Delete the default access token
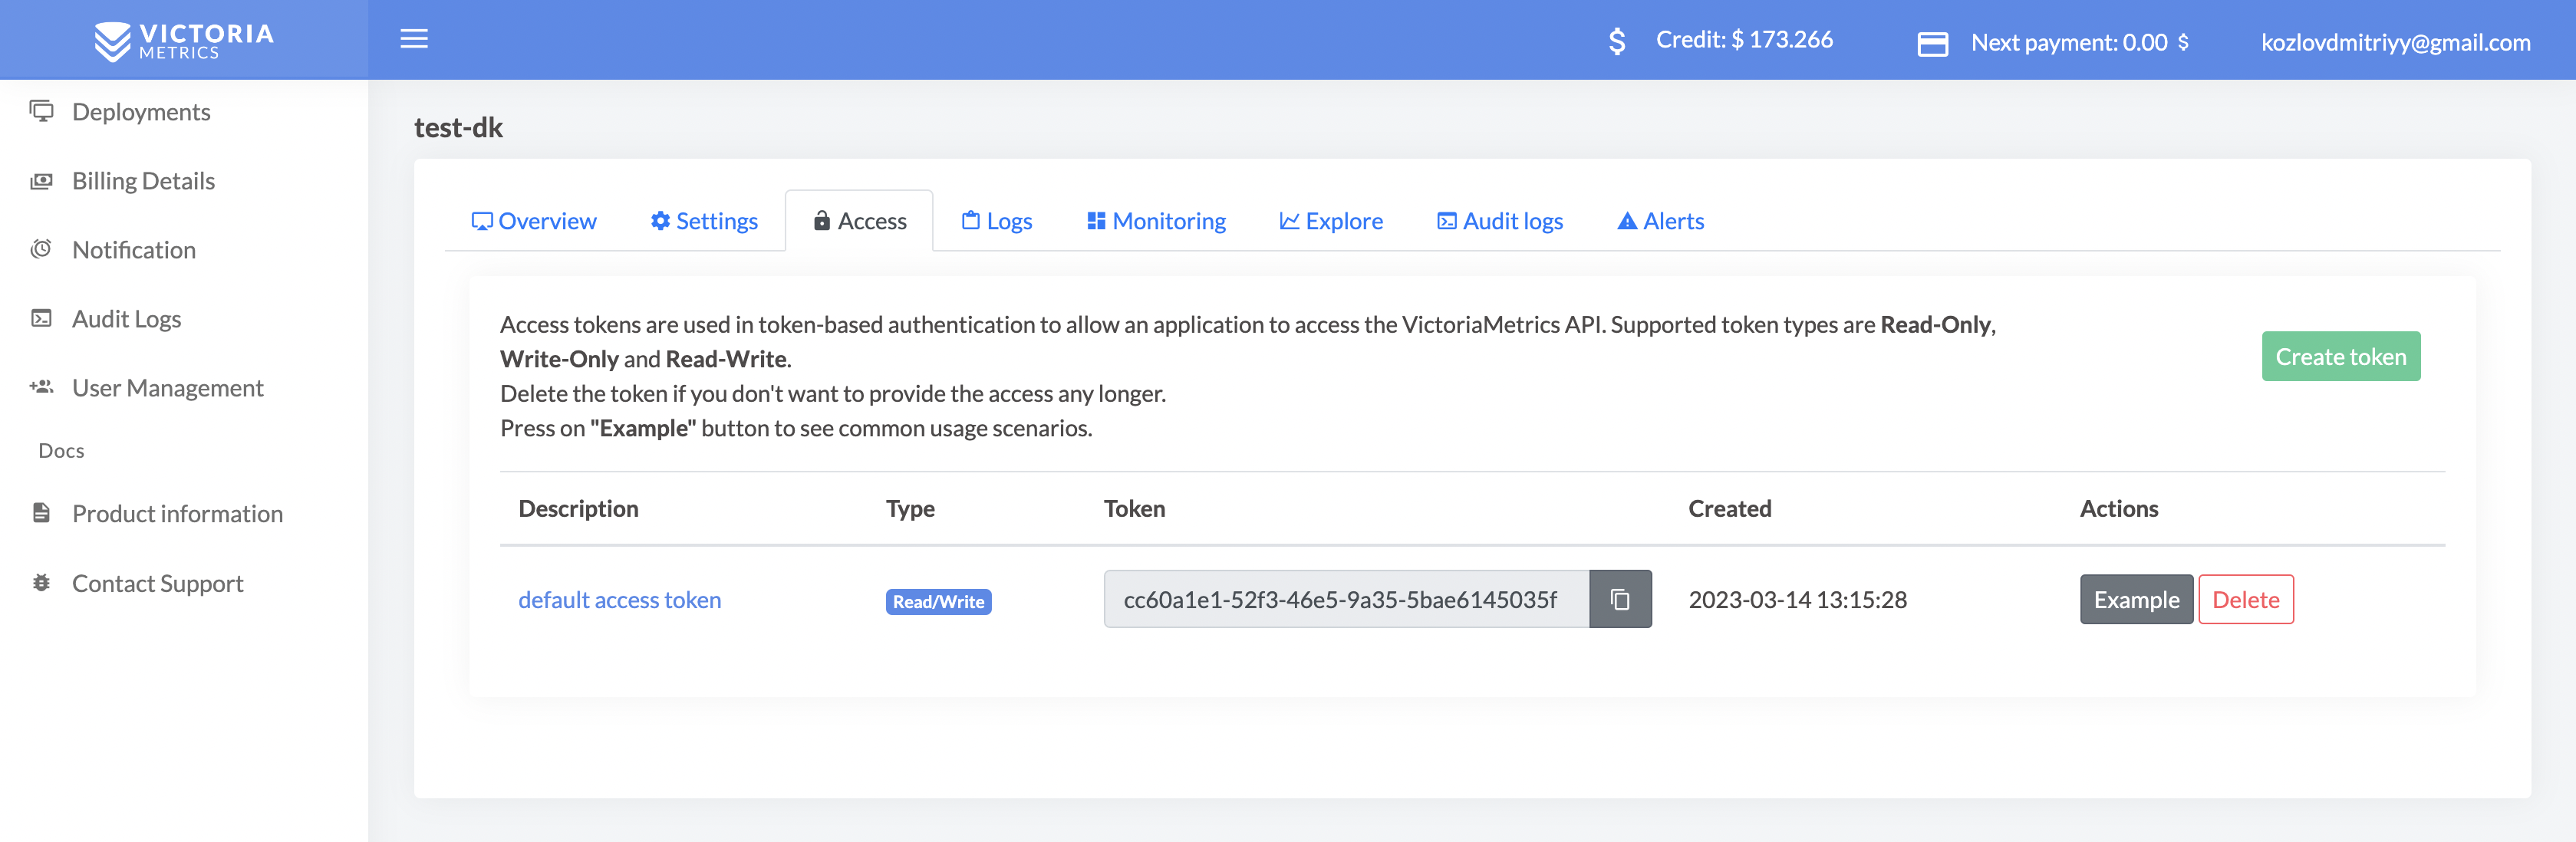Viewport: 2576px width, 842px height. click(x=2246, y=599)
